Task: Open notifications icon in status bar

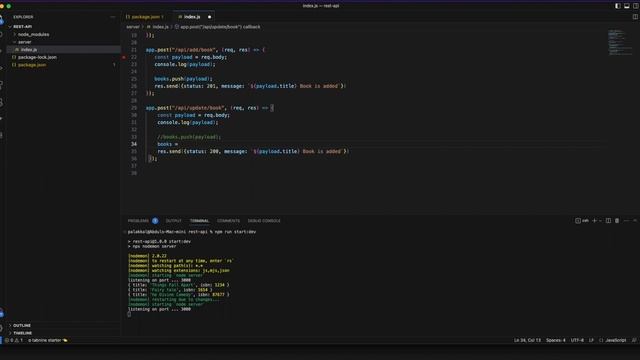Action: [634, 340]
